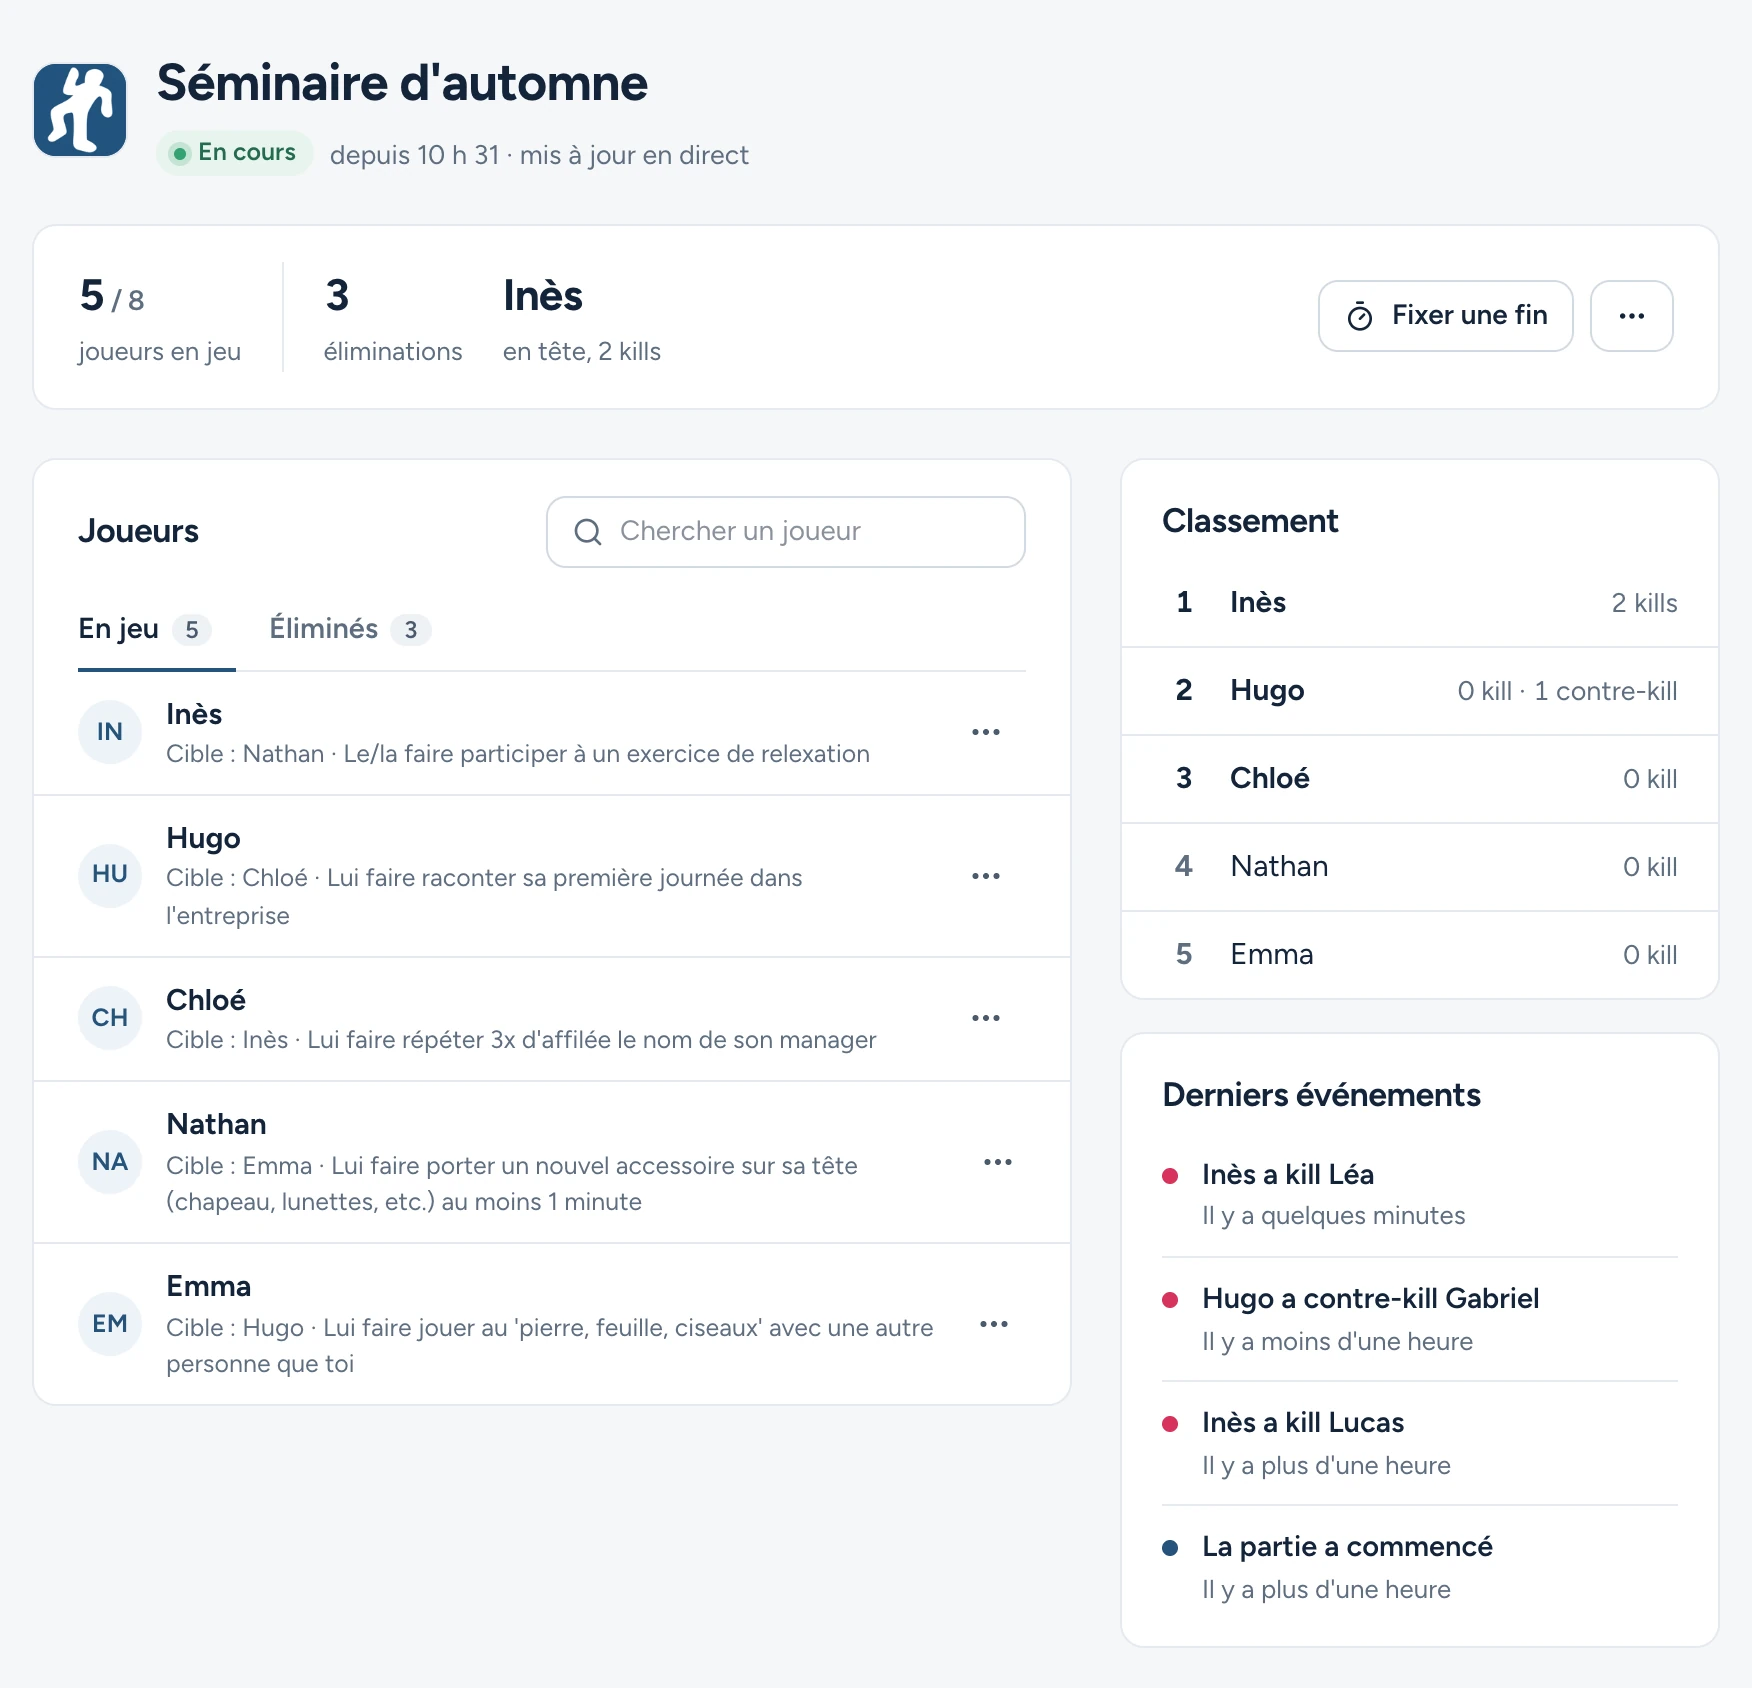Focus the Chercher un joueur field
The image size is (1752, 1688).
[x=785, y=532]
